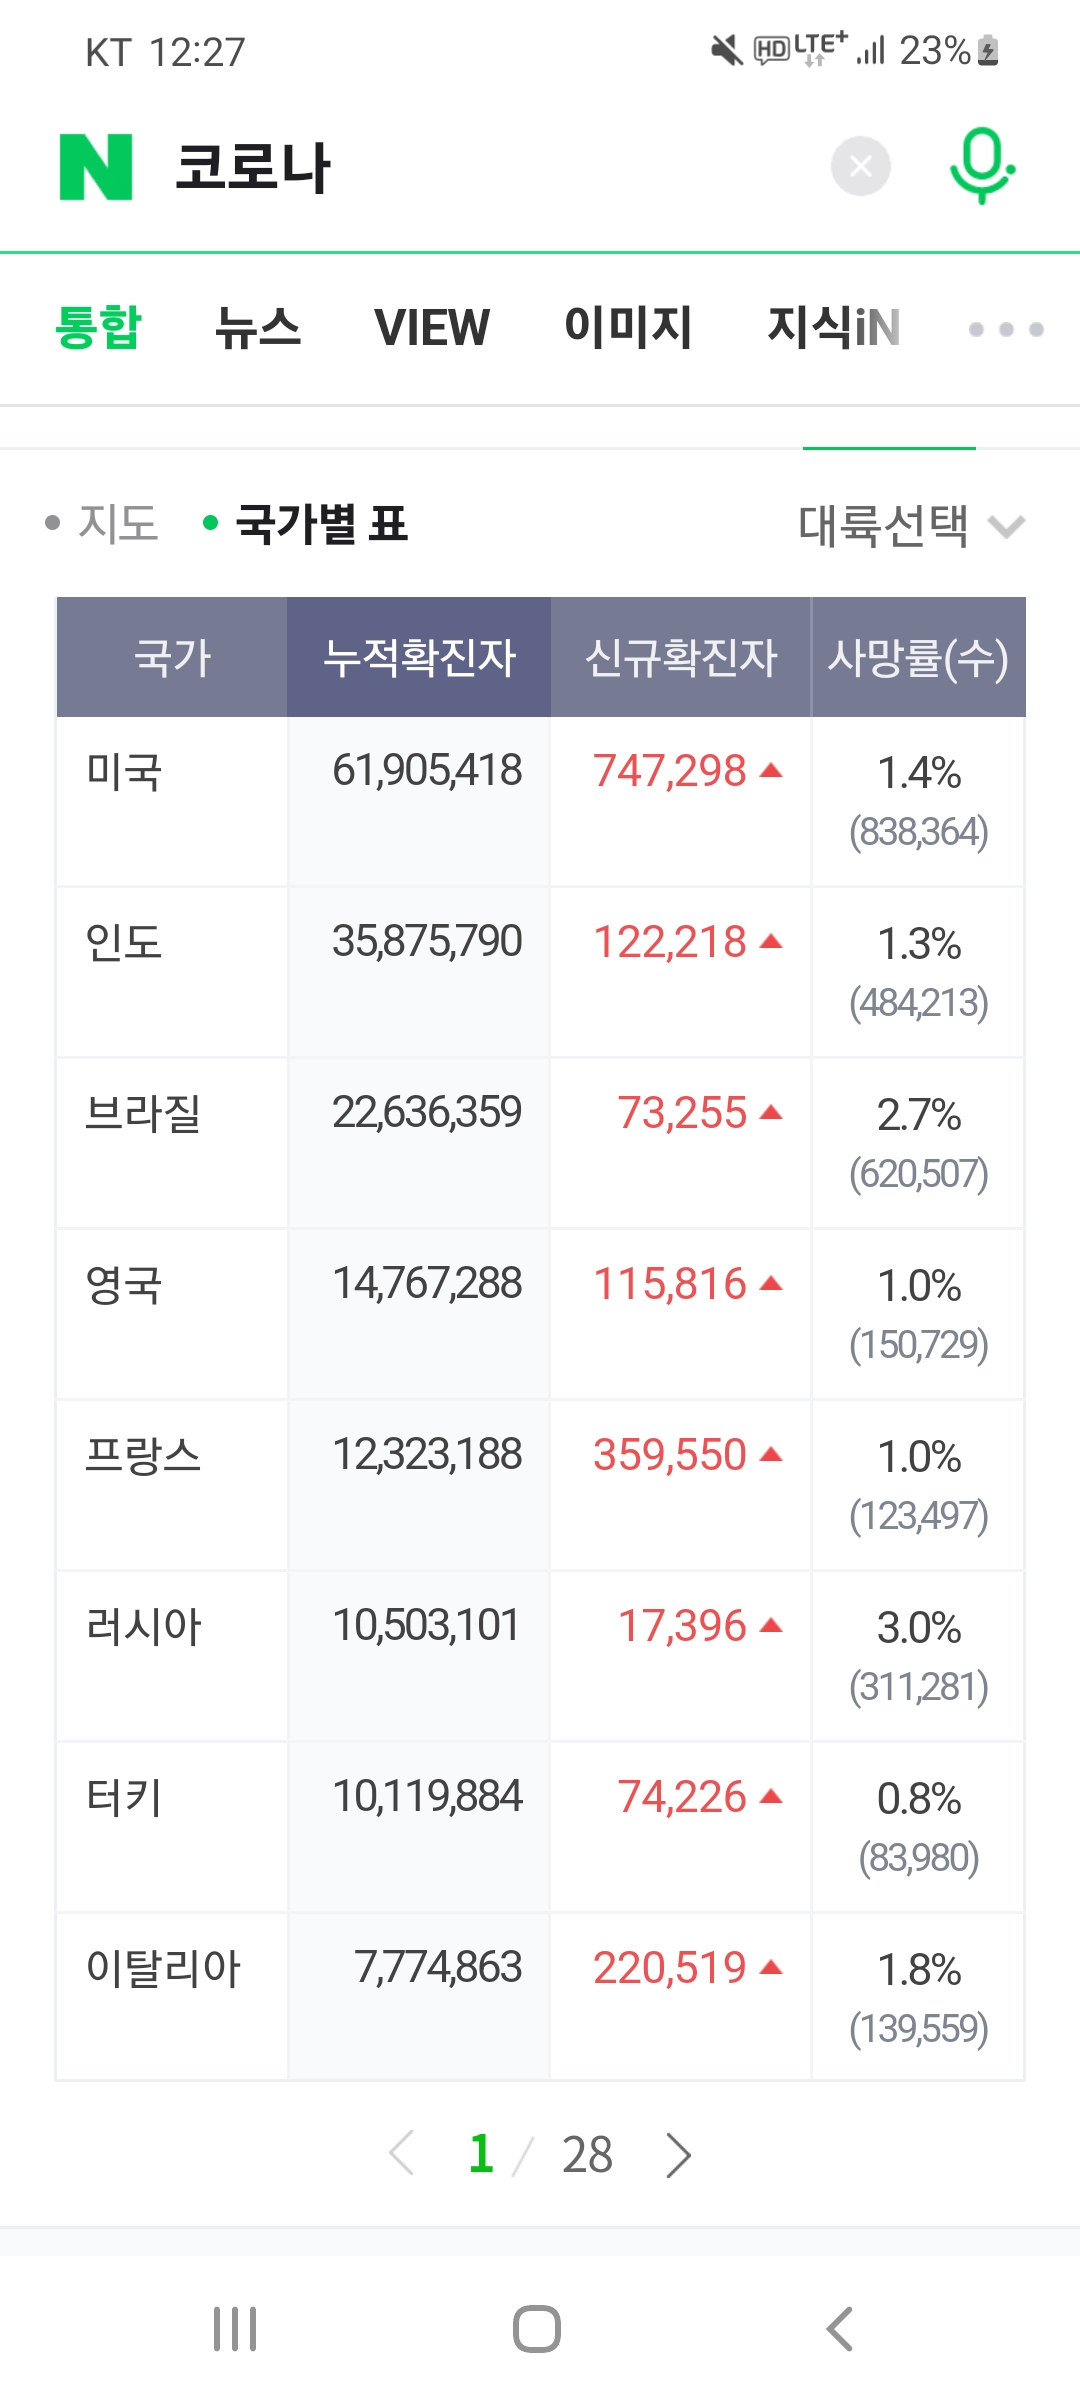Clear the search text with X button
Image resolution: width=1080 pixels, height=2400 pixels.
(860, 166)
